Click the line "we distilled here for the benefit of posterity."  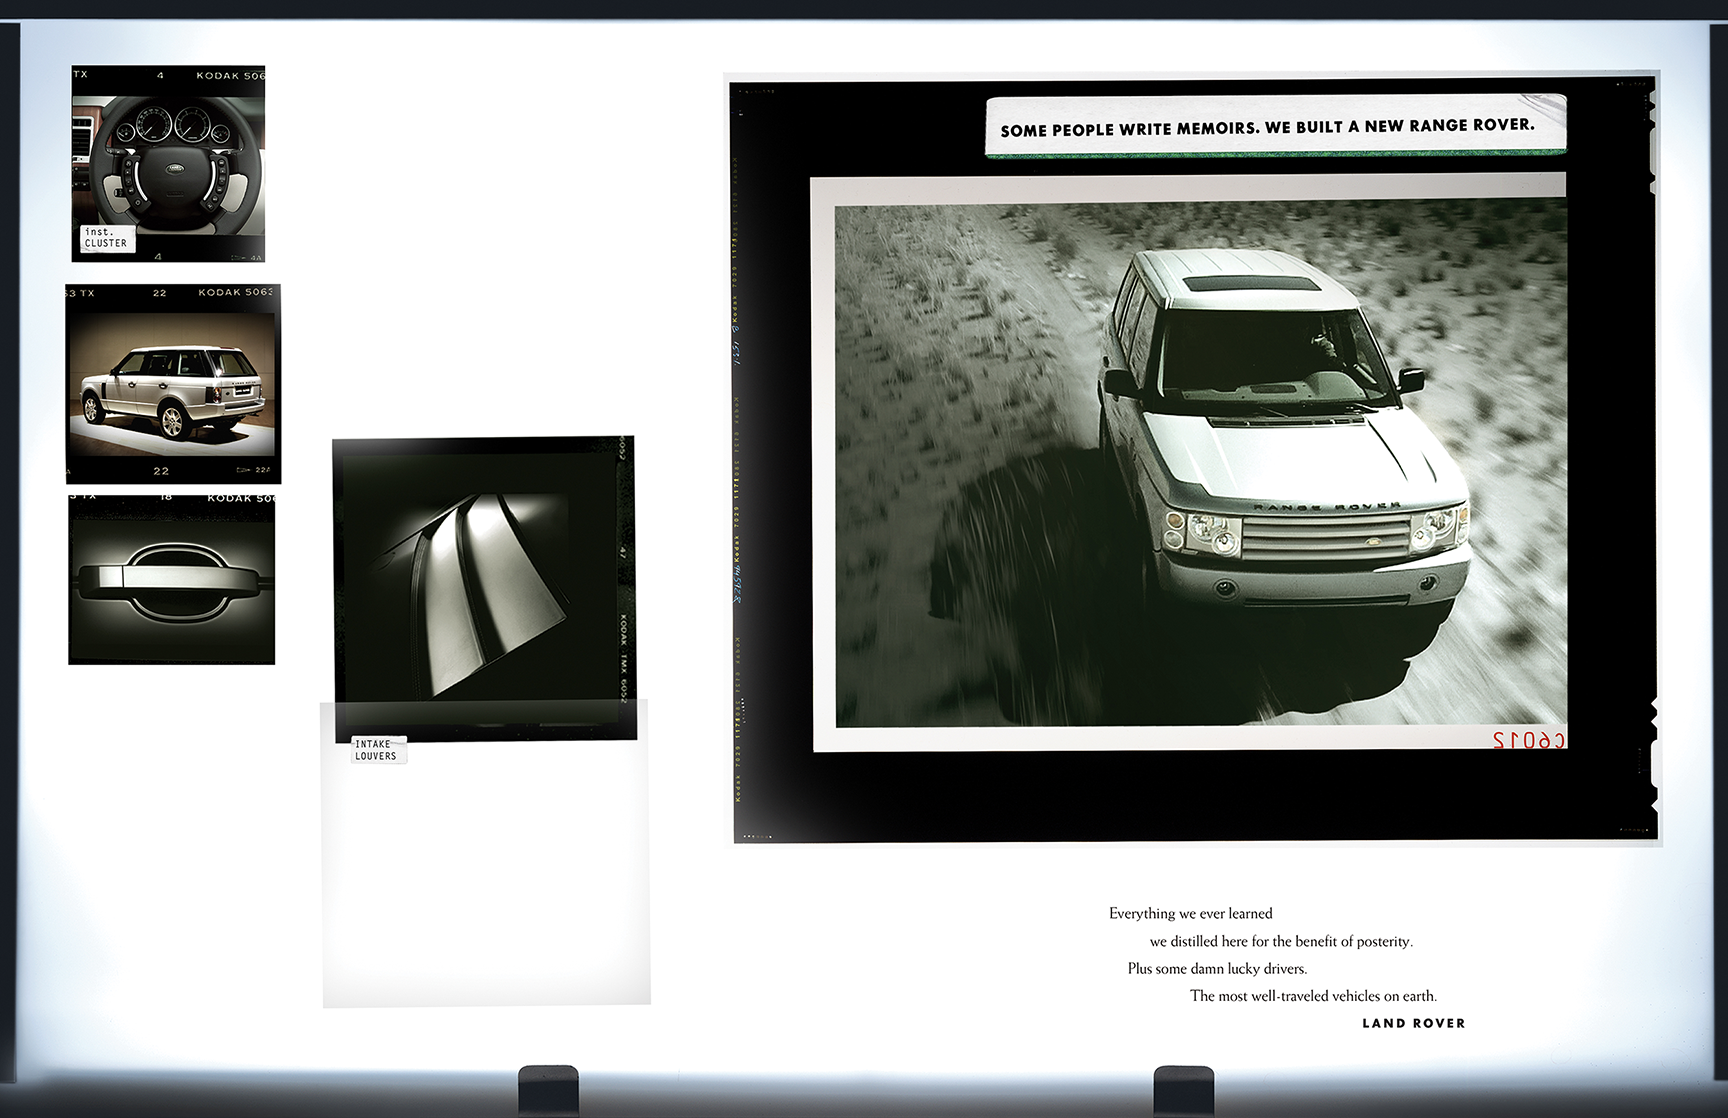click(x=1281, y=941)
